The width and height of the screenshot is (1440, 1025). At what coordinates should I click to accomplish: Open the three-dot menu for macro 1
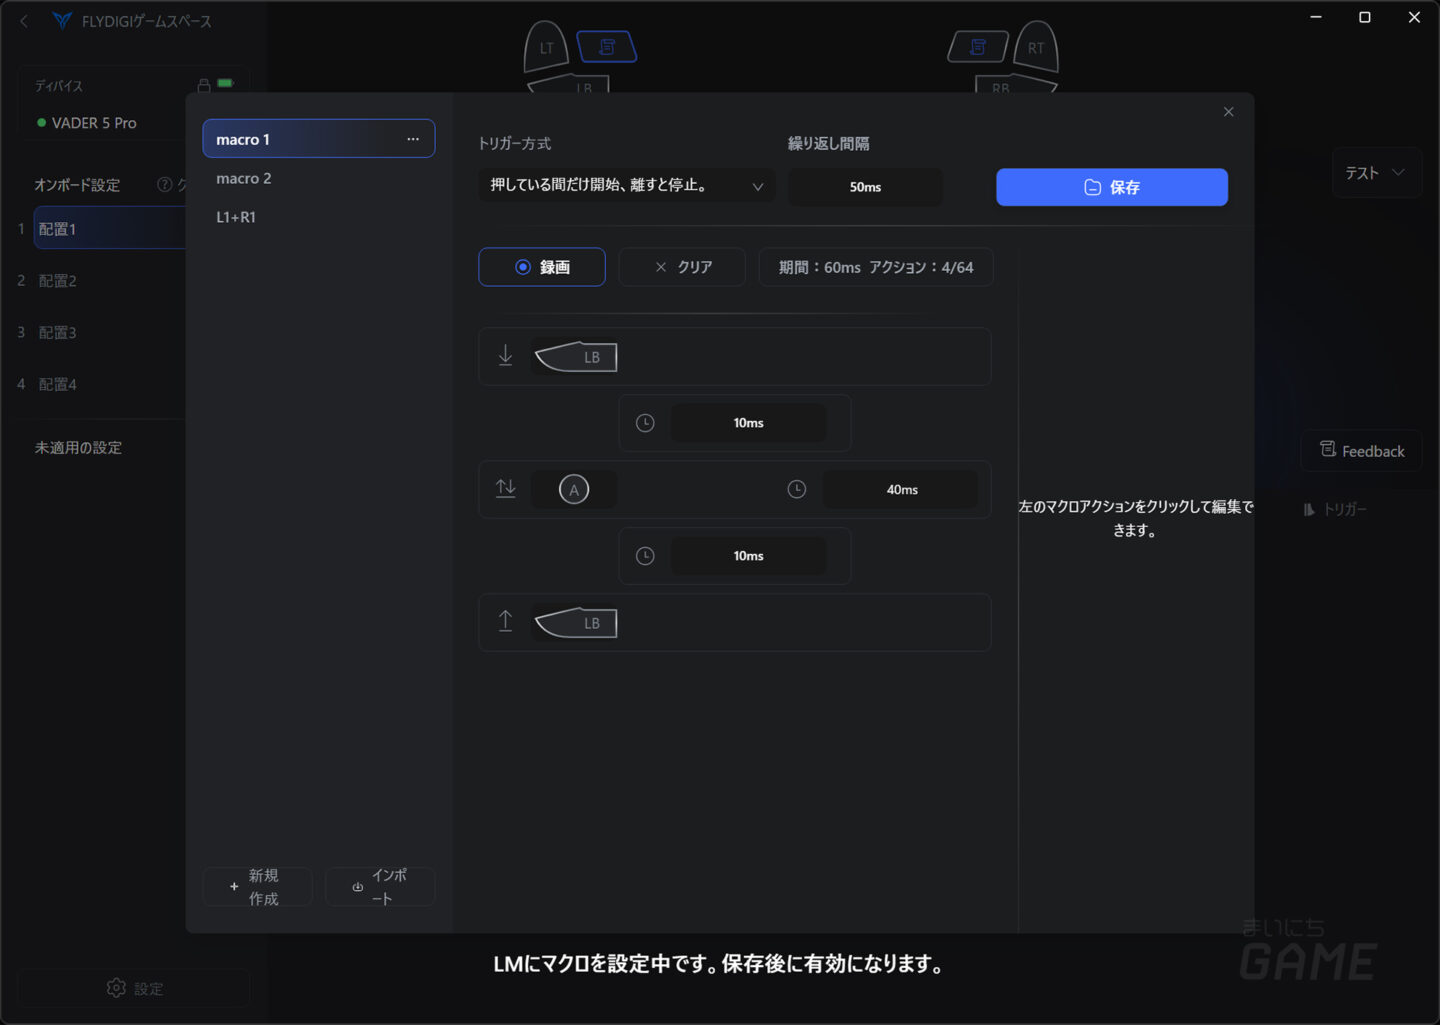pos(413,139)
